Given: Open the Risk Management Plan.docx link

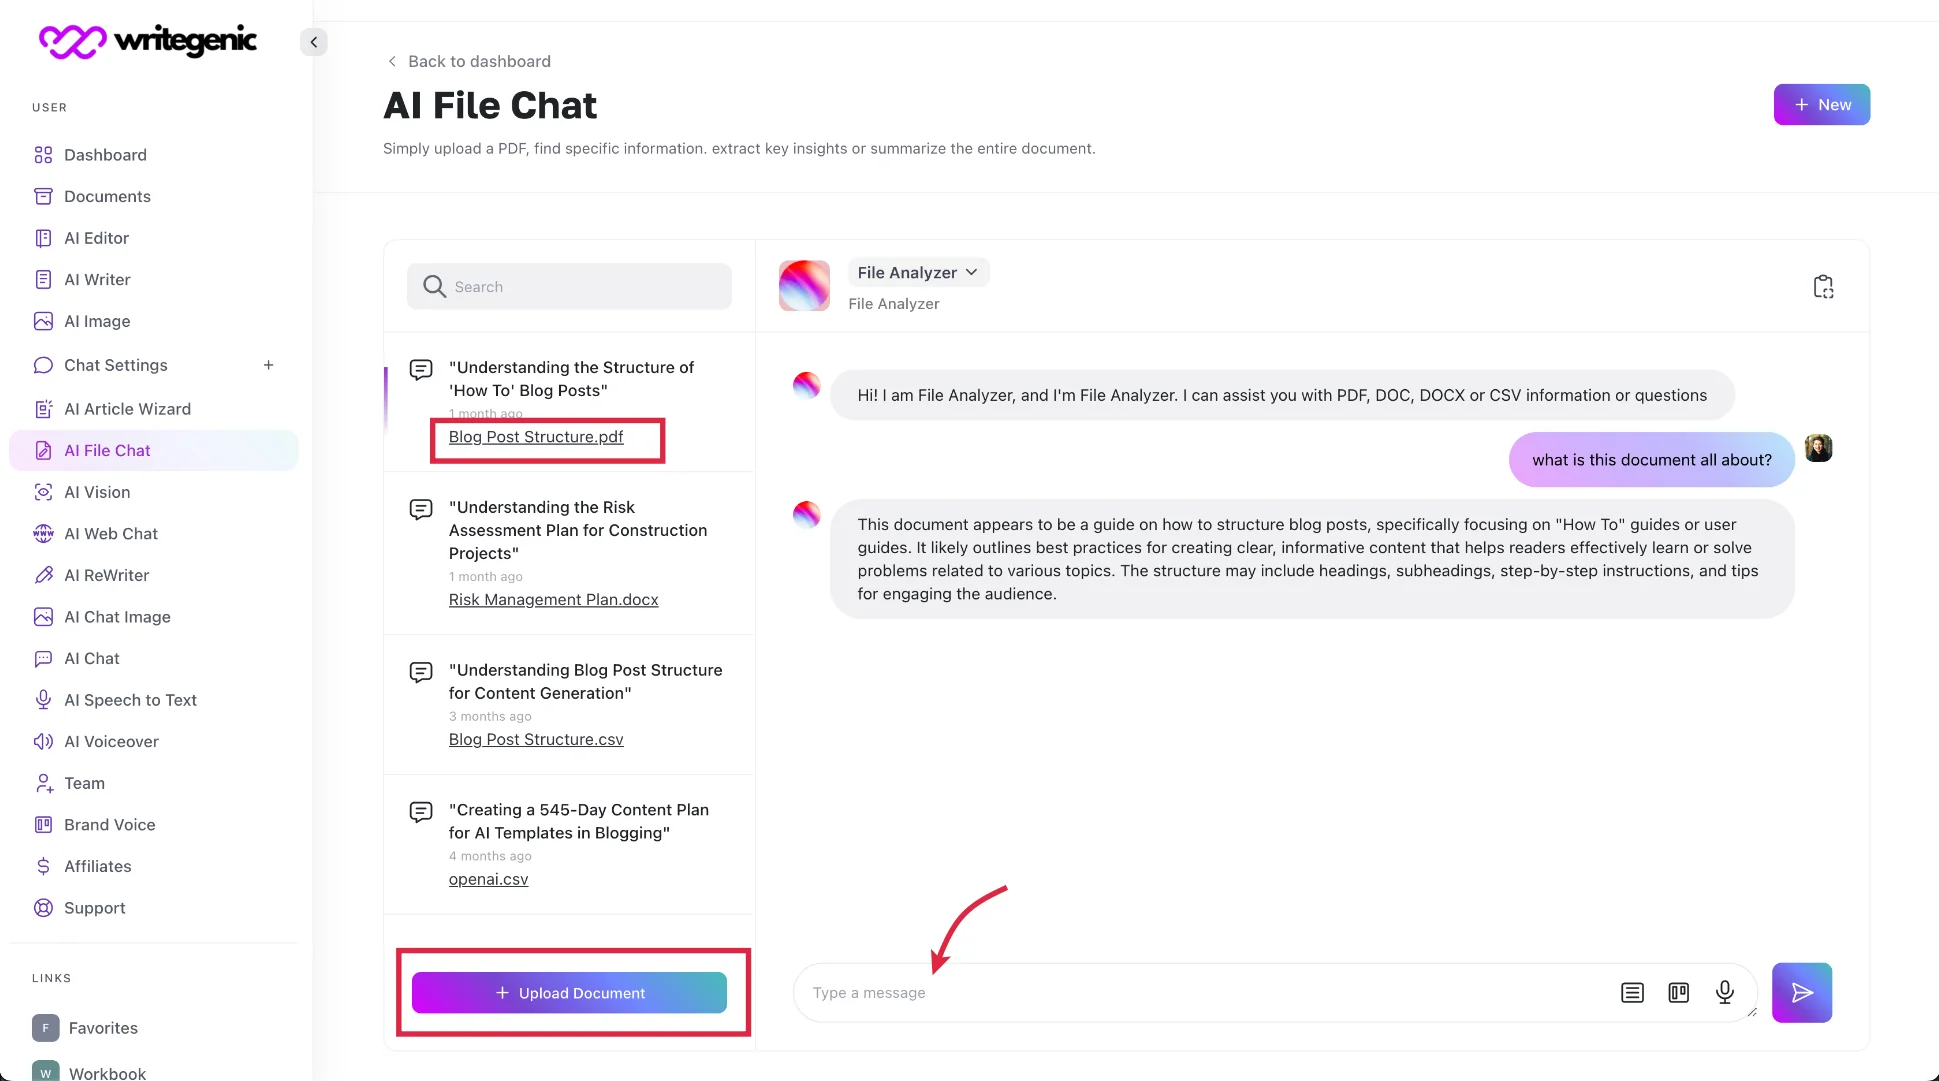Looking at the screenshot, I should pyautogui.click(x=553, y=600).
